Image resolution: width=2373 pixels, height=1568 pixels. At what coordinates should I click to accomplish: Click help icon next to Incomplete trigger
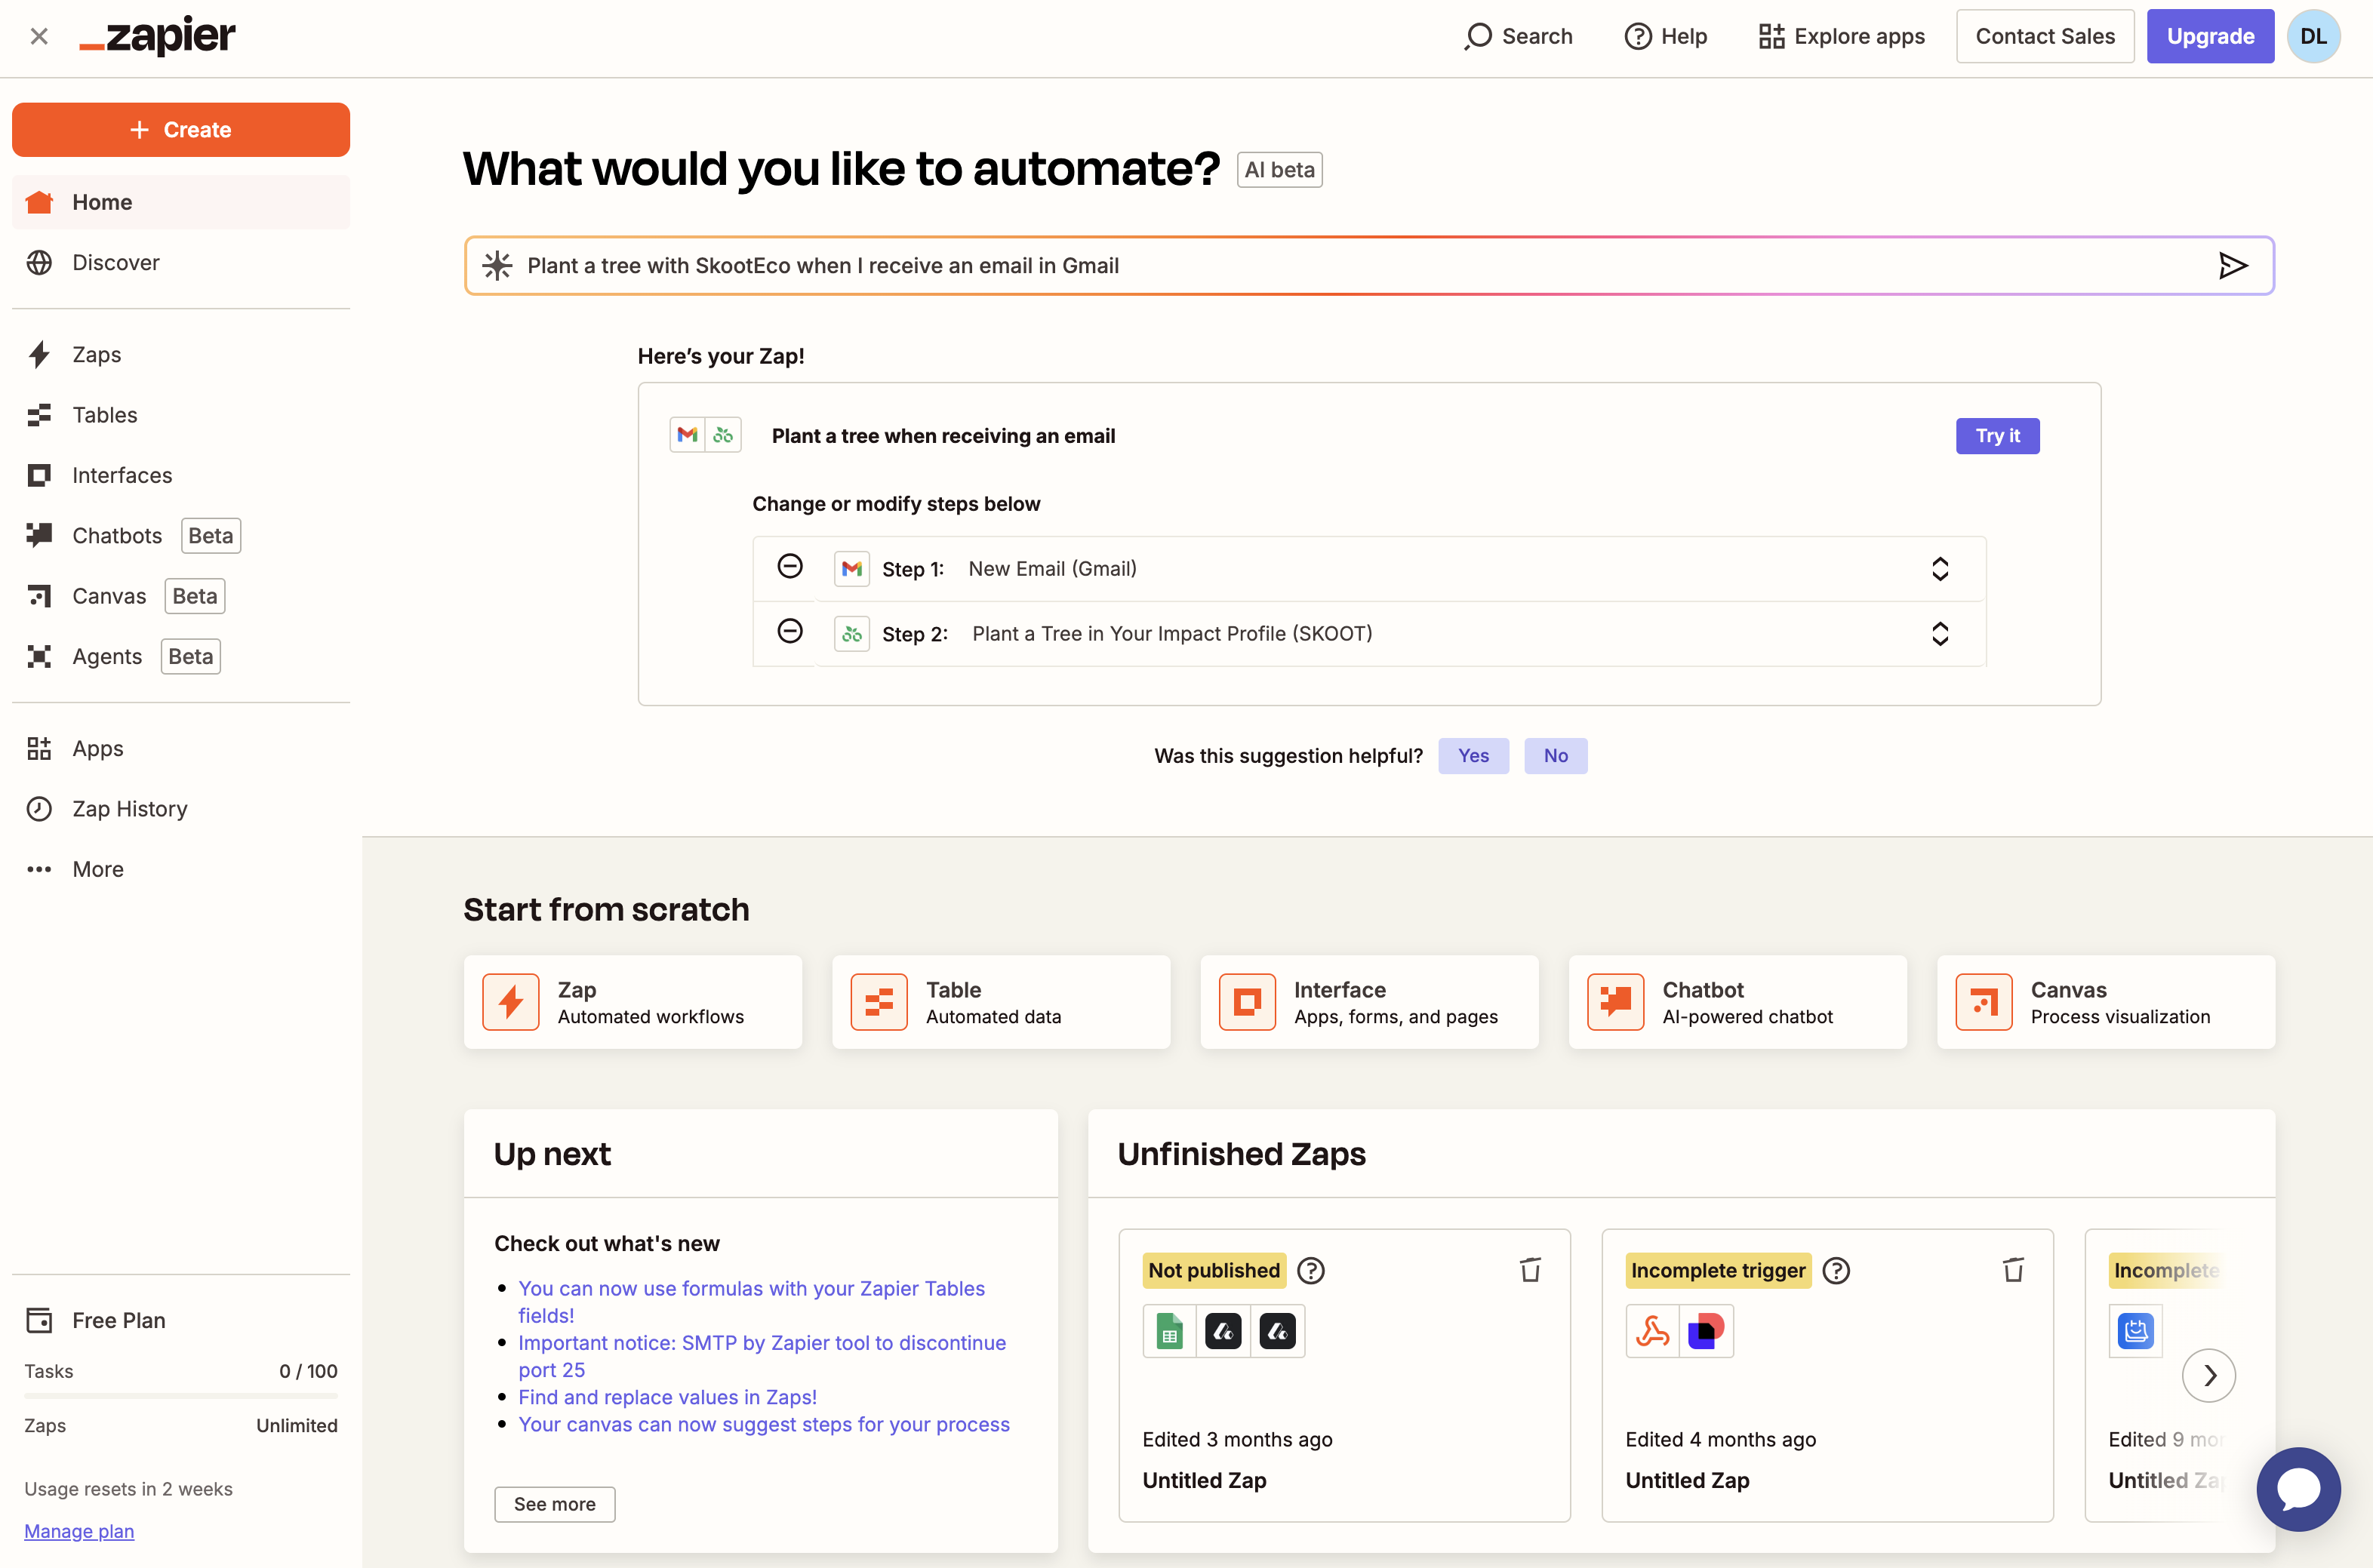(1836, 1271)
